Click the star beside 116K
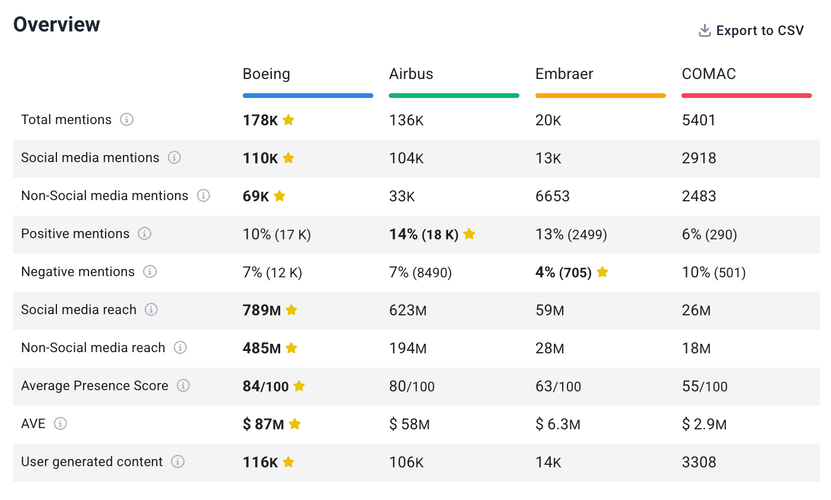This screenshot has height=500, width=831. pyautogui.click(x=288, y=462)
